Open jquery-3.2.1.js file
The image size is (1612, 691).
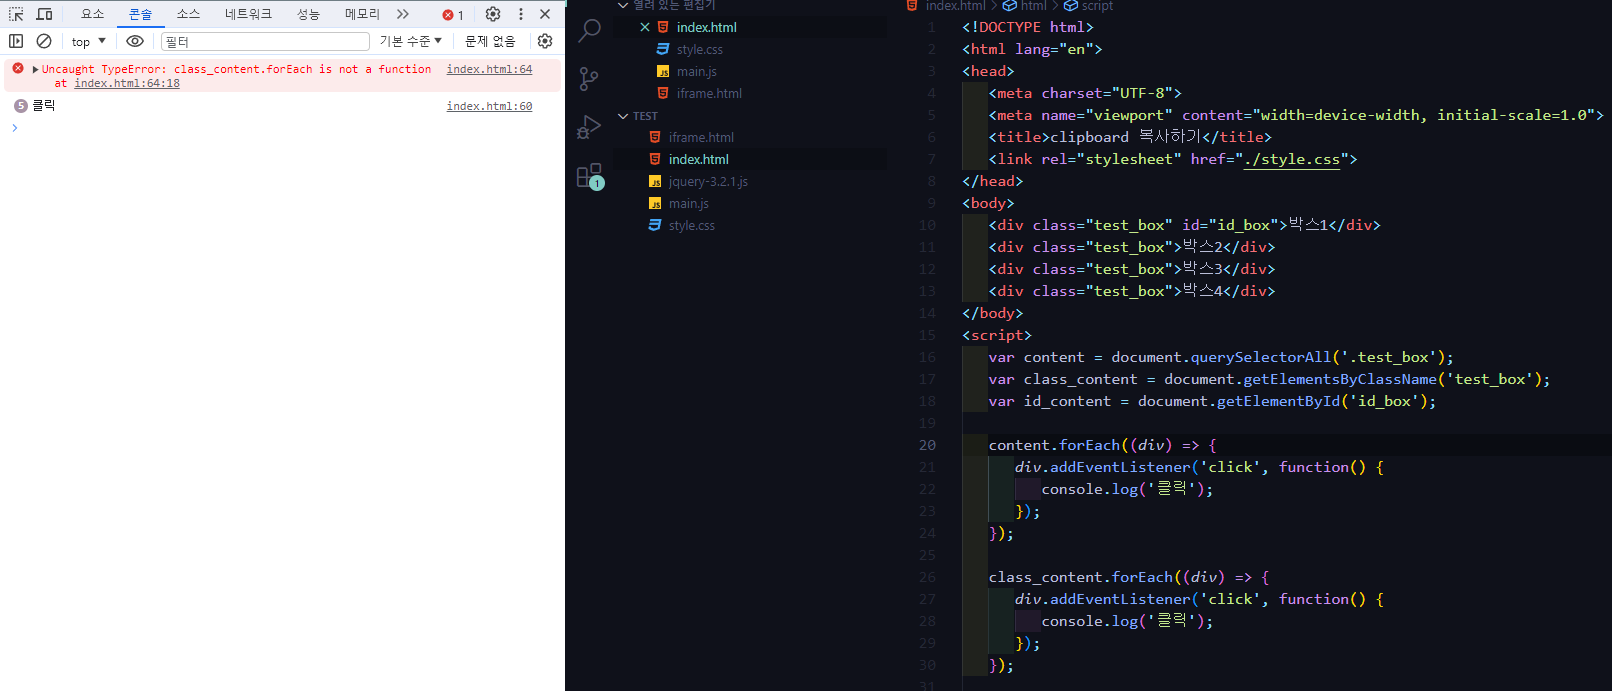708,181
